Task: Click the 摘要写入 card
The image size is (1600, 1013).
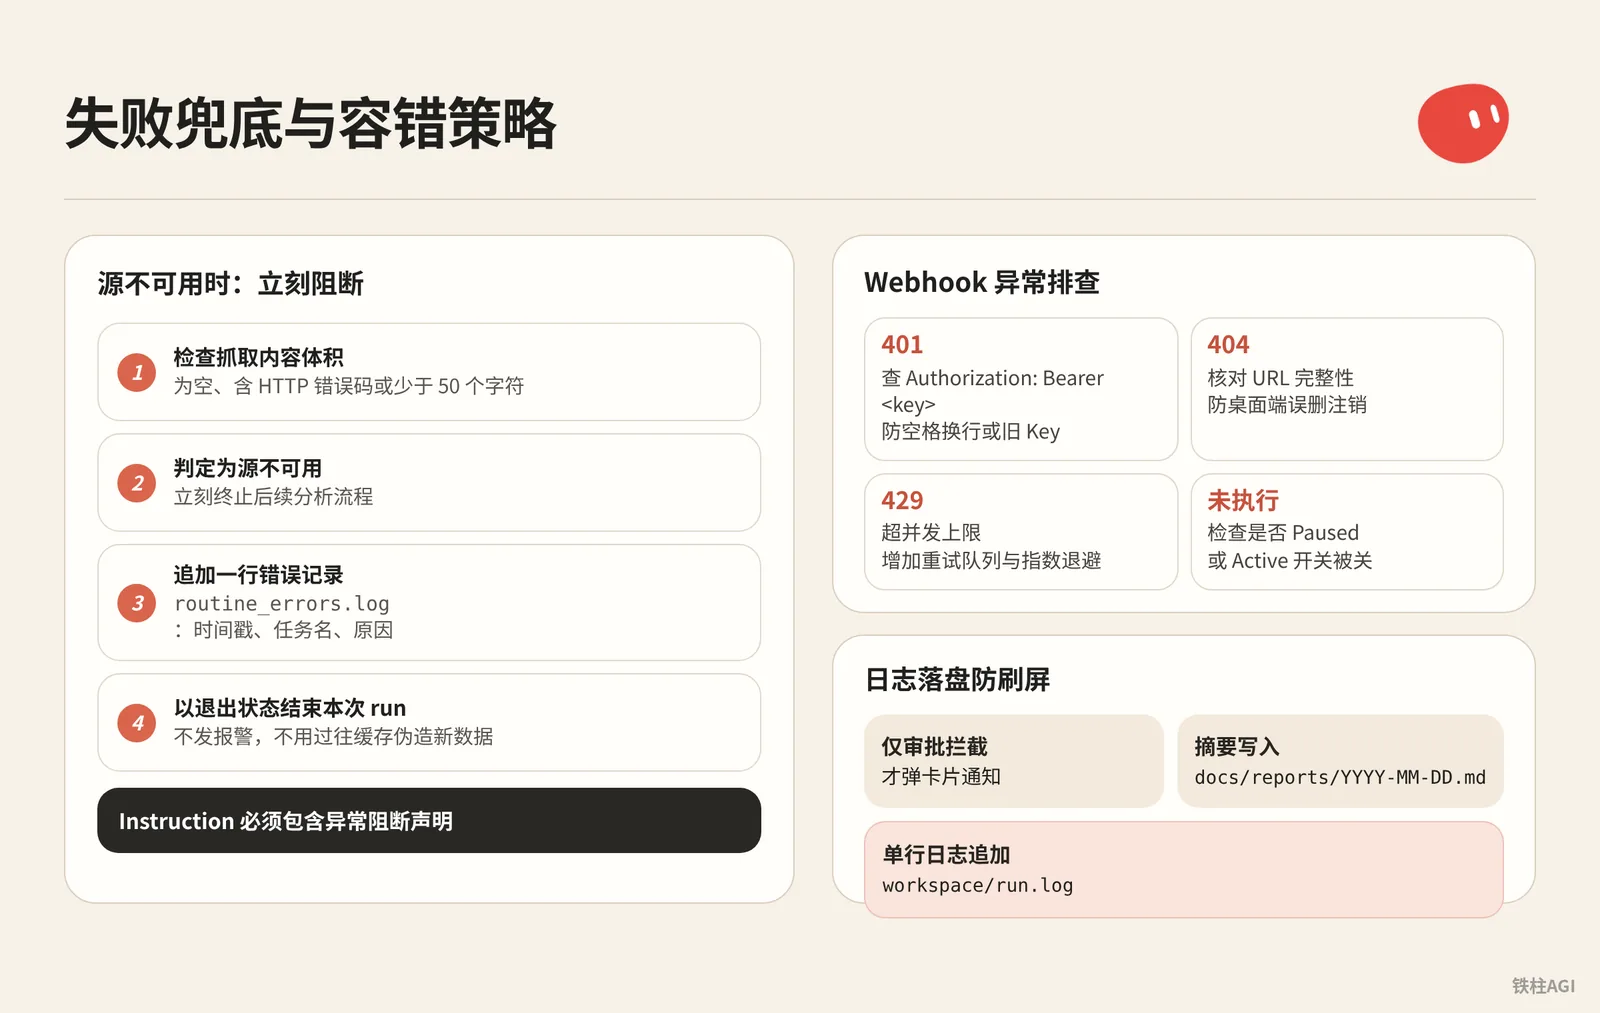Action: (x=1340, y=761)
